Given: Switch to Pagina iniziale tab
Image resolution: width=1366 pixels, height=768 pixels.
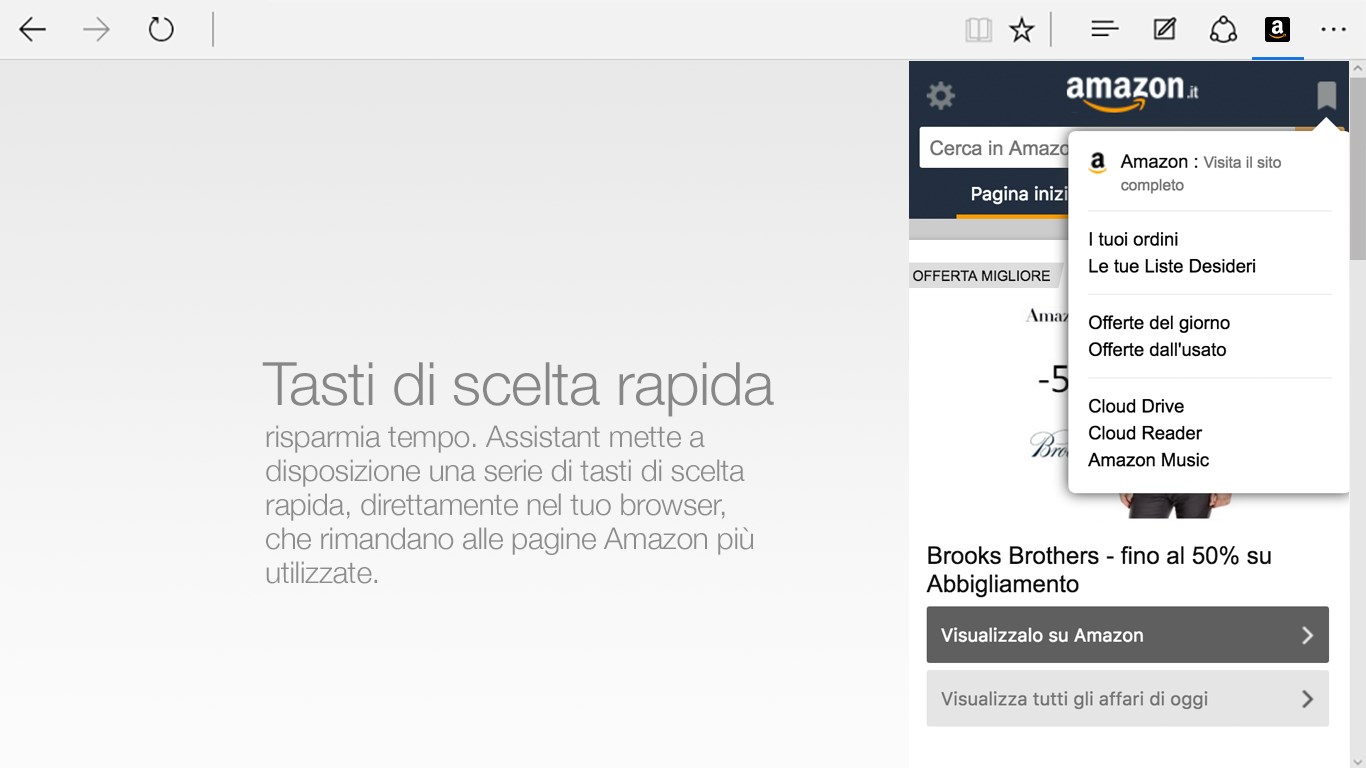Looking at the screenshot, I should 1012,194.
